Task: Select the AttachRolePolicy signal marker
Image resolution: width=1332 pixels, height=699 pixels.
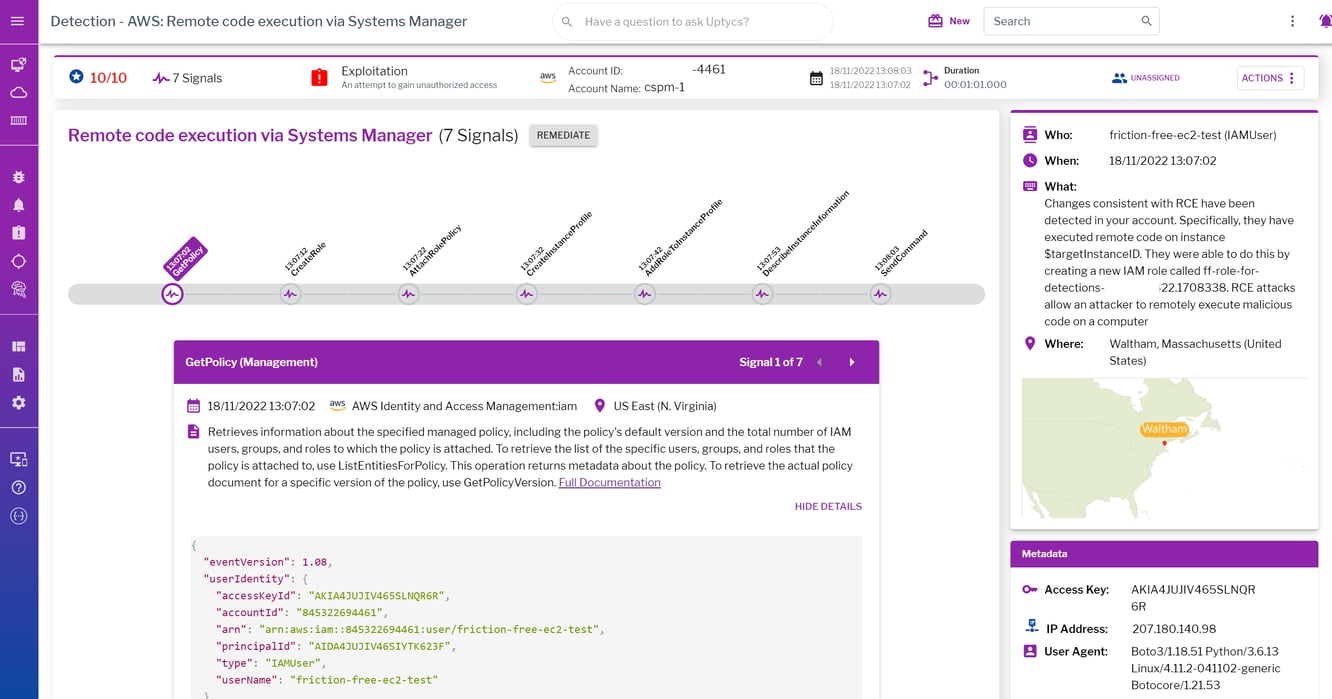Action: click(408, 294)
